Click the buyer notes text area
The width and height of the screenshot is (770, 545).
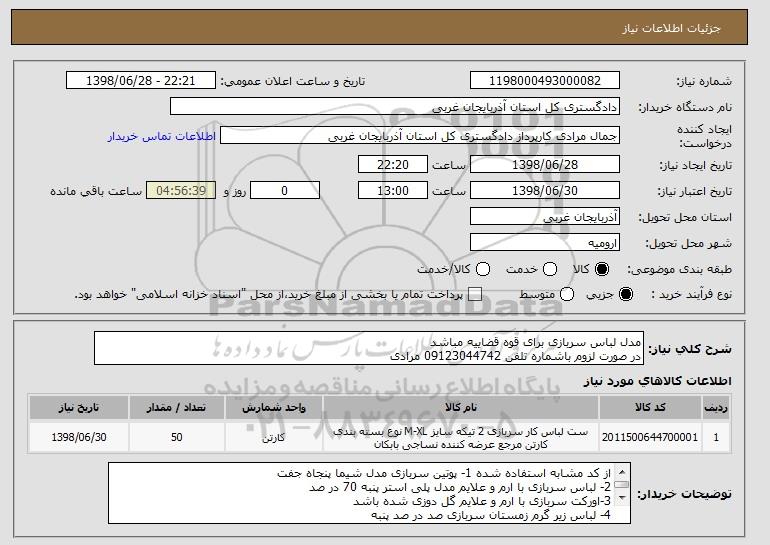(x=369, y=493)
